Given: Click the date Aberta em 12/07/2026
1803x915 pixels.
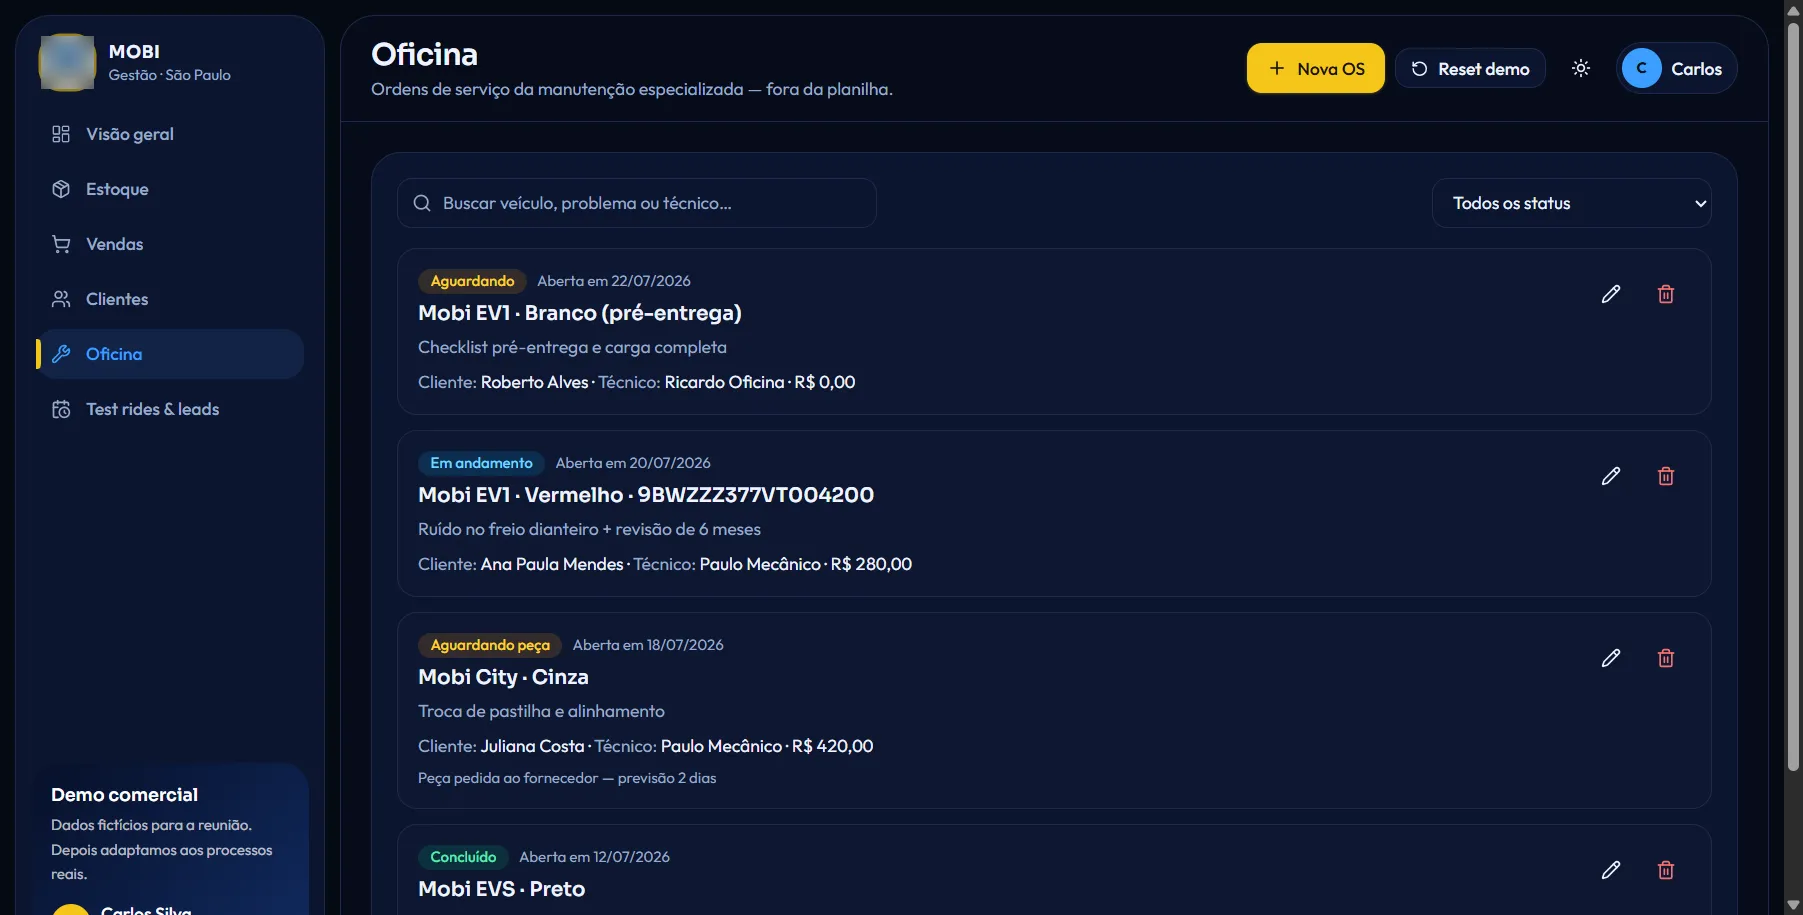Looking at the screenshot, I should coord(595,857).
